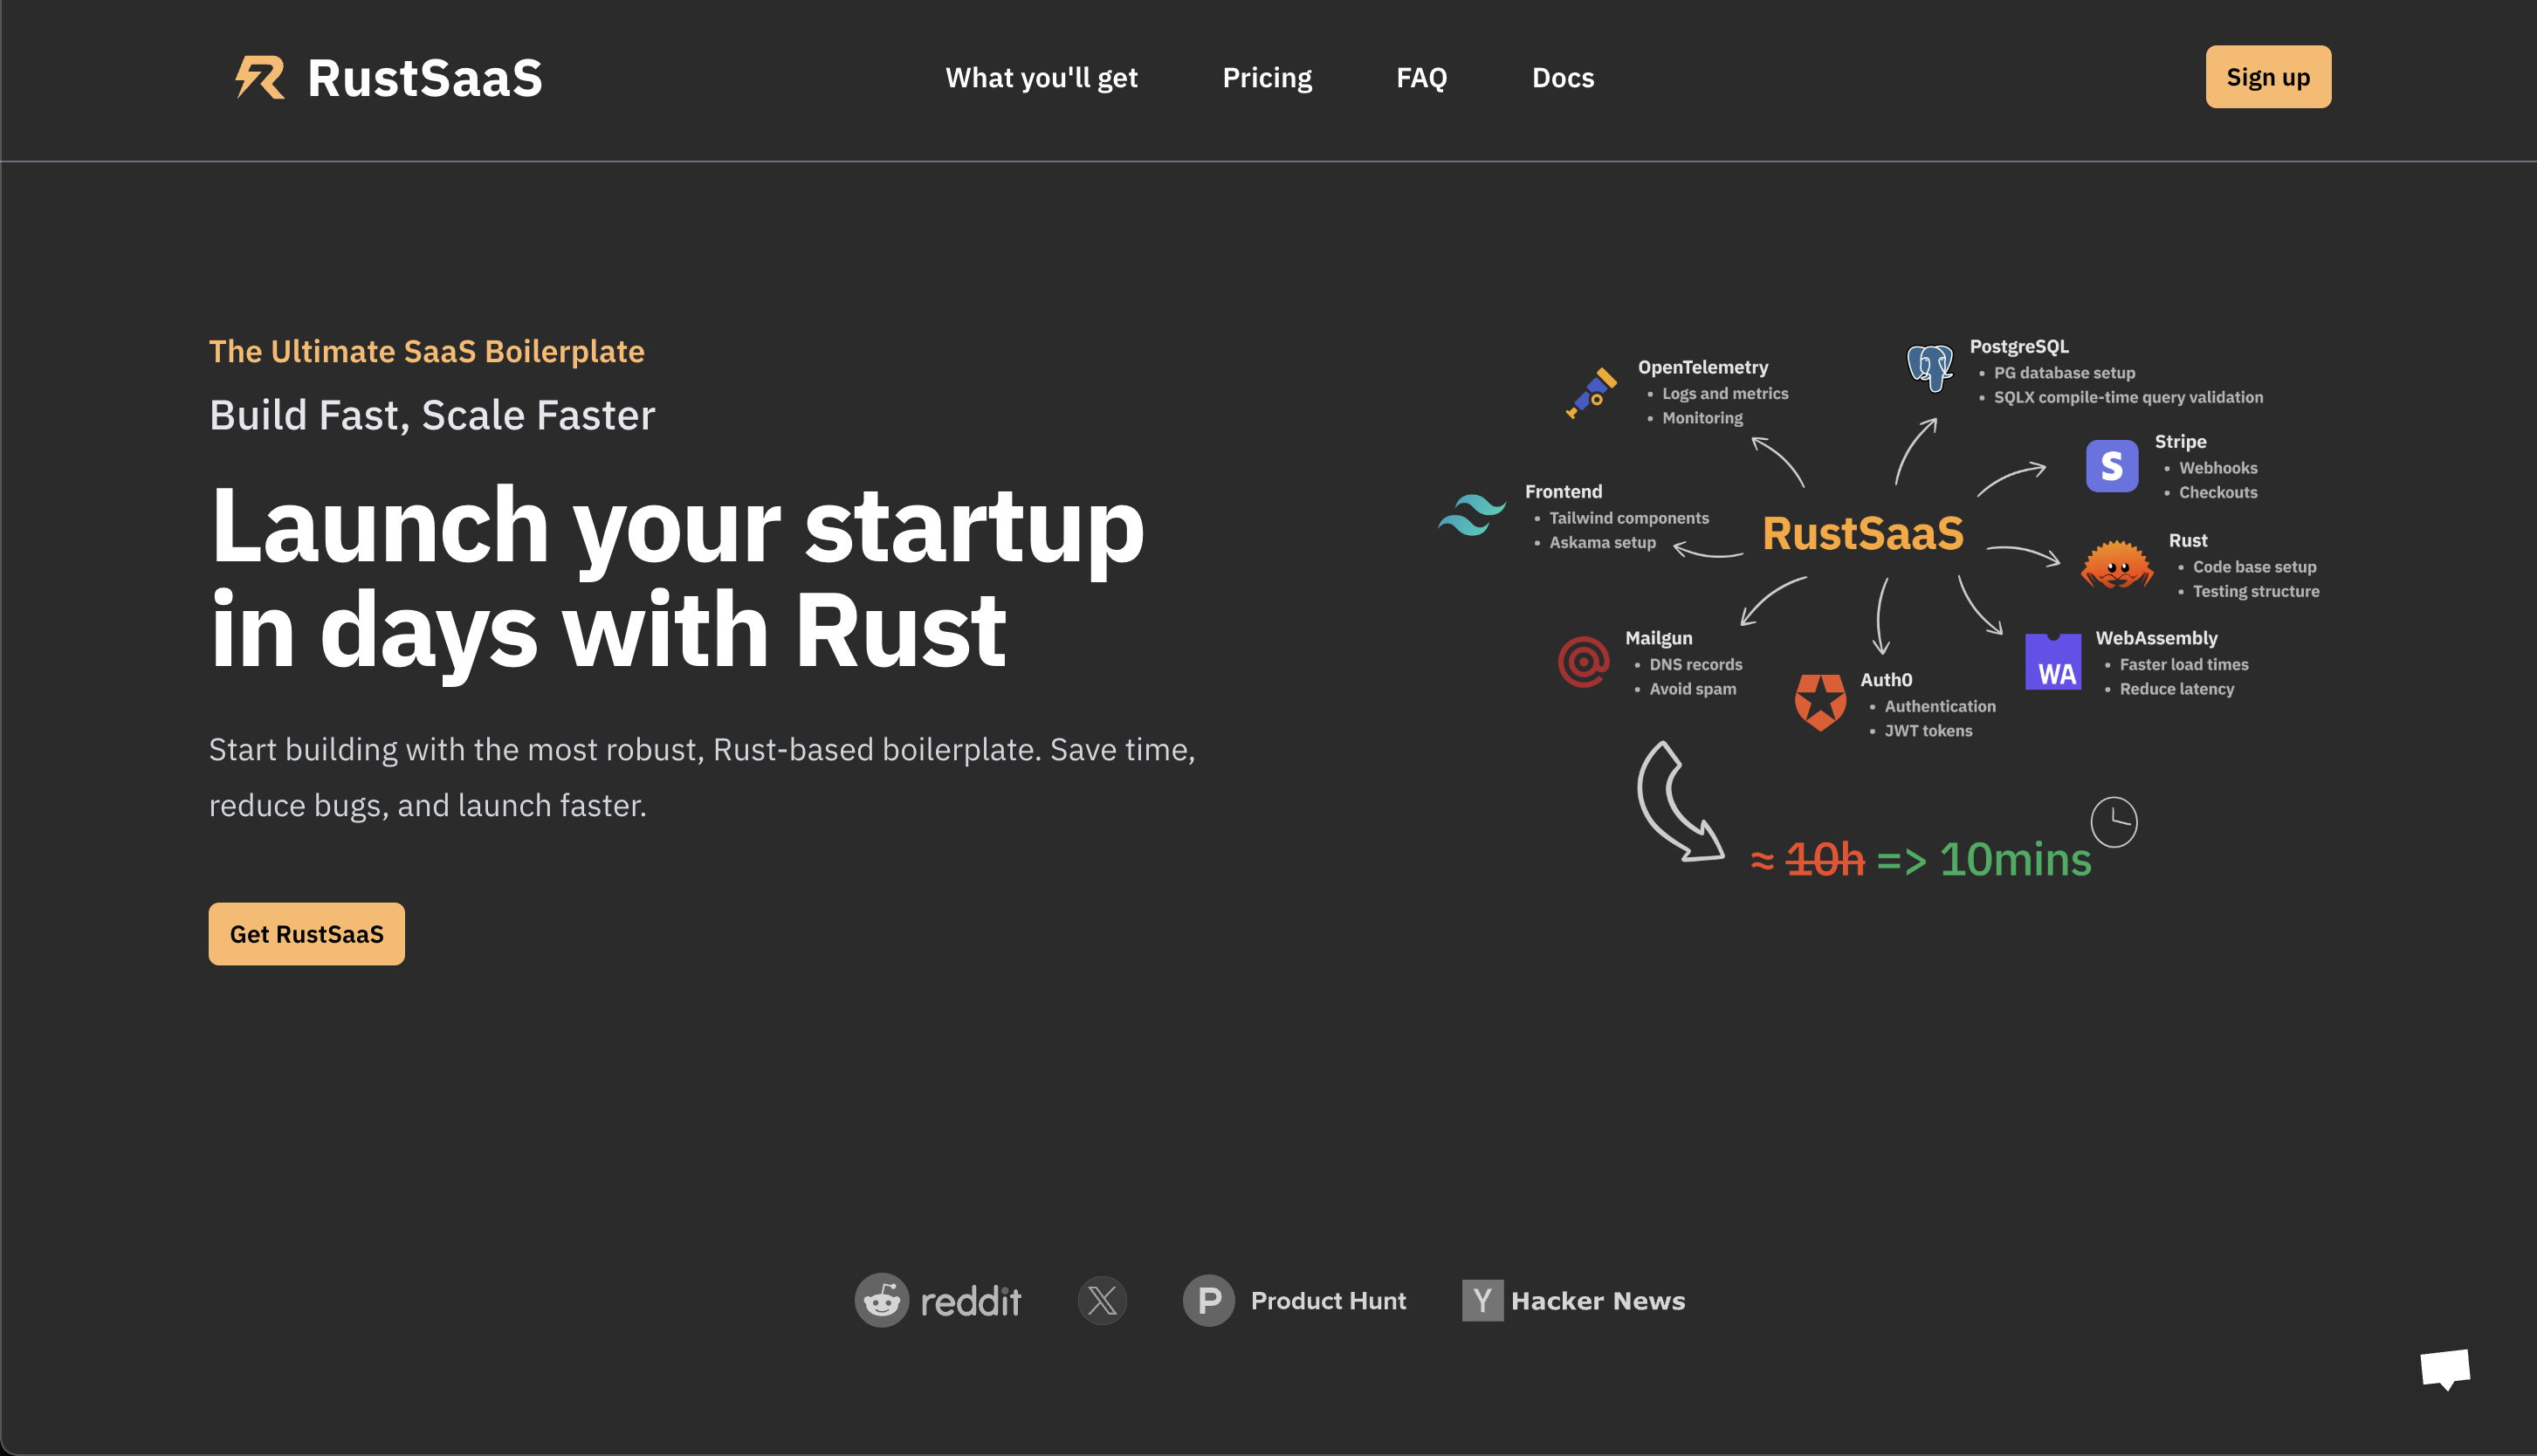The height and width of the screenshot is (1456, 2537).
Task: Click the Stripe heading text
Action: click(2180, 441)
